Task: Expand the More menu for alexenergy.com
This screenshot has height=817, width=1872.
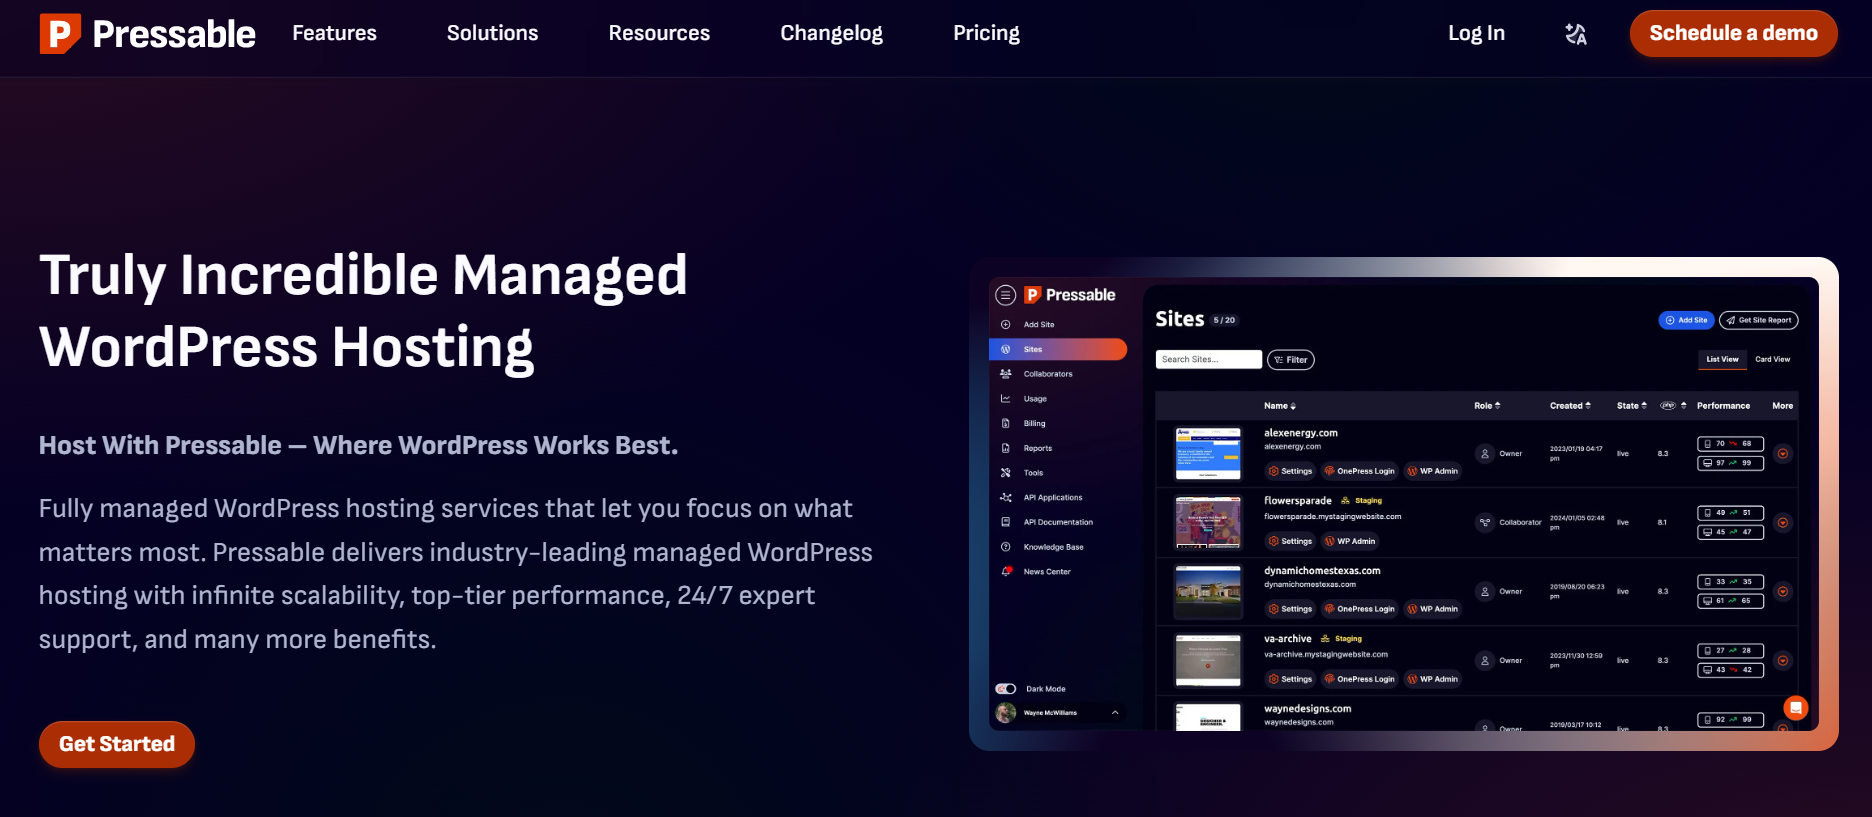Action: tap(1783, 454)
